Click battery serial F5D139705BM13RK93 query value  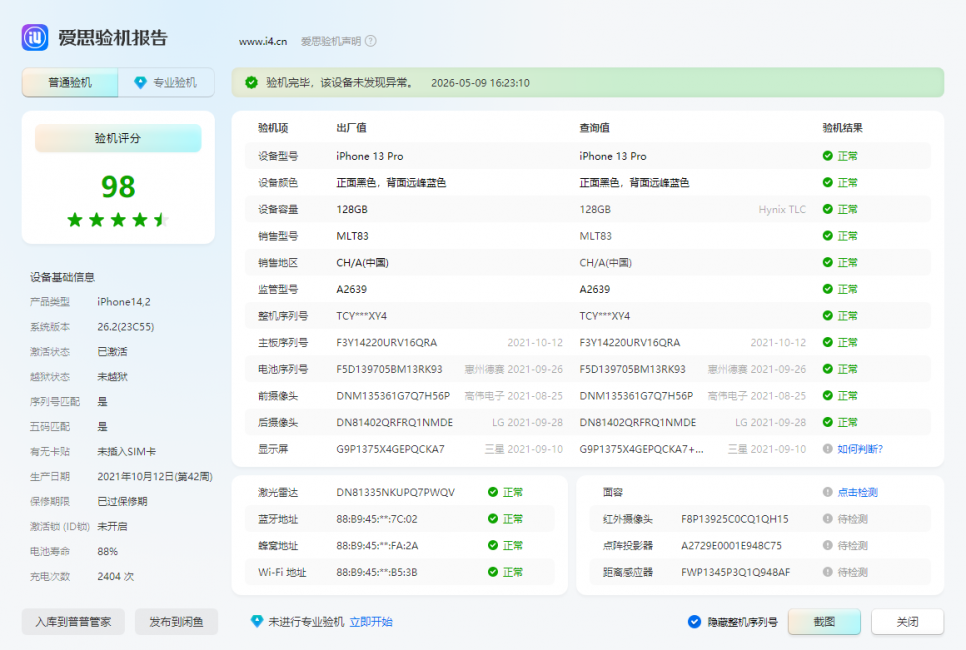click(632, 369)
